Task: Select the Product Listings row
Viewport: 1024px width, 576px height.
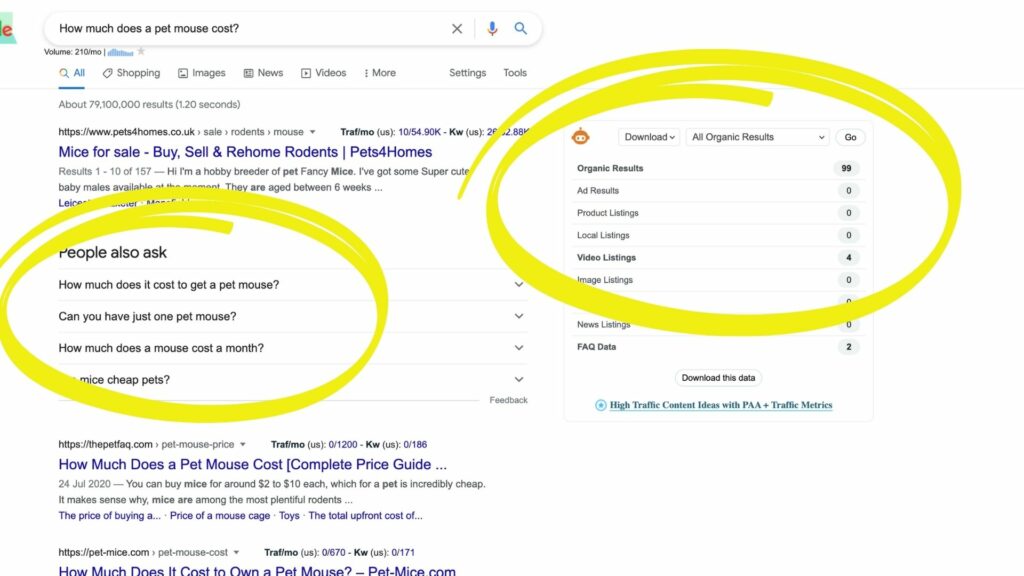Action: pyautogui.click(x=718, y=213)
